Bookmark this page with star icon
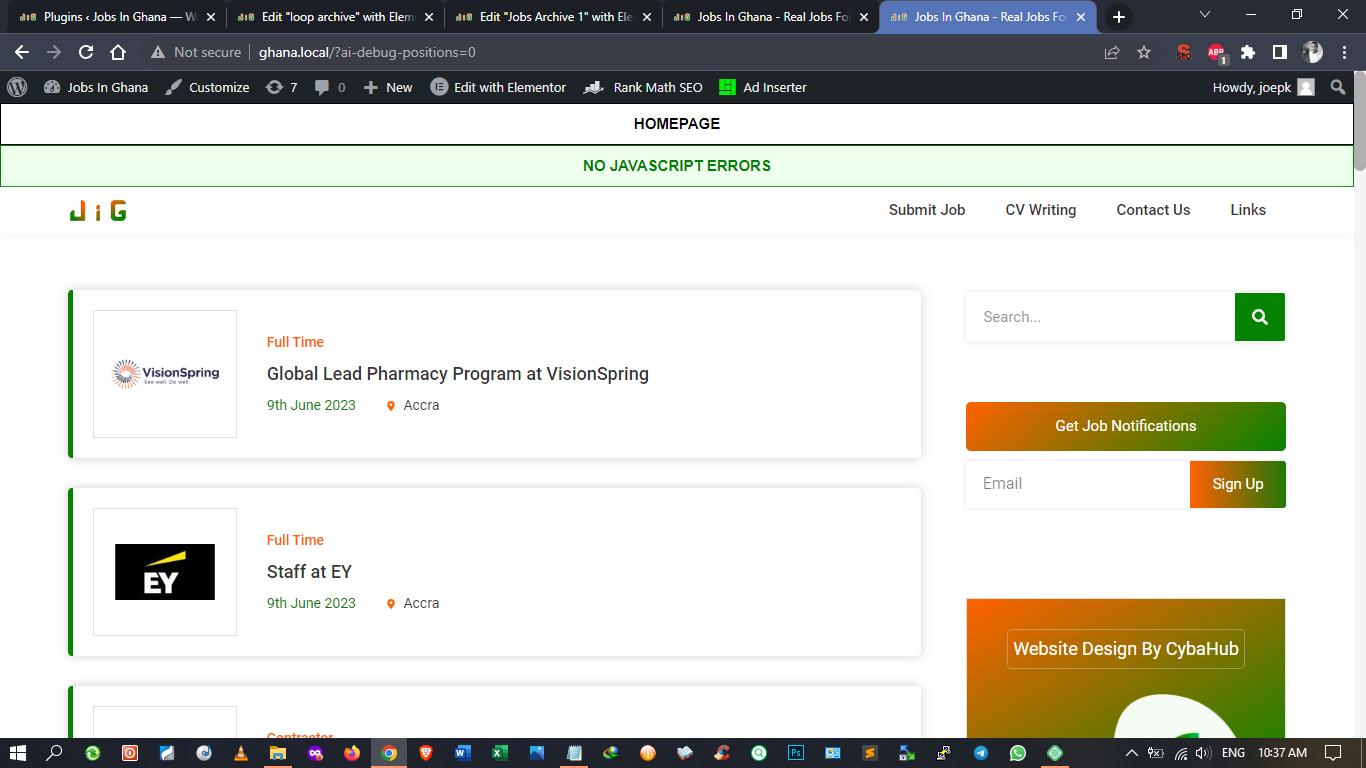Screen dimensions: 1366x768 (x=1144, y=52)
